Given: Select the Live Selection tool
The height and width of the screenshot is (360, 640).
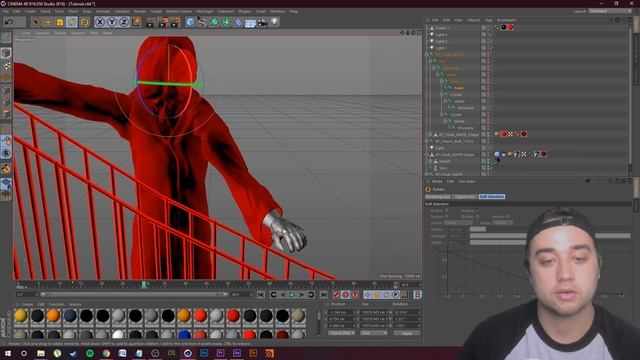Looking at the screenshot, I should pos(36,22).
